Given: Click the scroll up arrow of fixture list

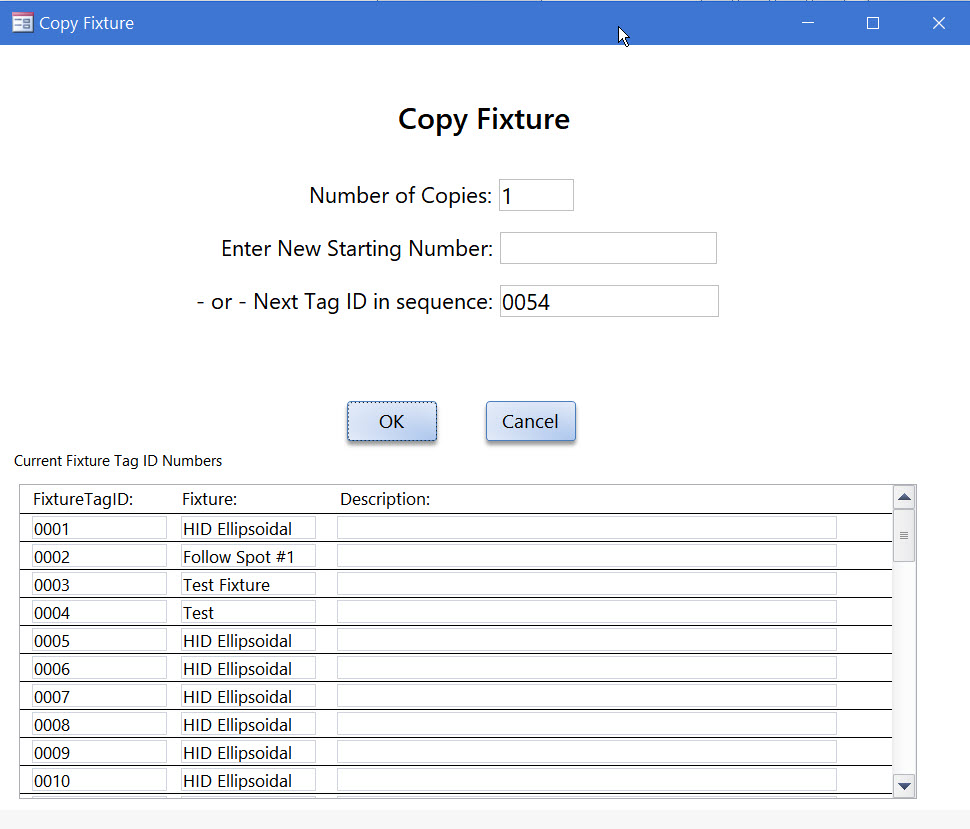Looking at the screenshot, I should coord(904,497).
